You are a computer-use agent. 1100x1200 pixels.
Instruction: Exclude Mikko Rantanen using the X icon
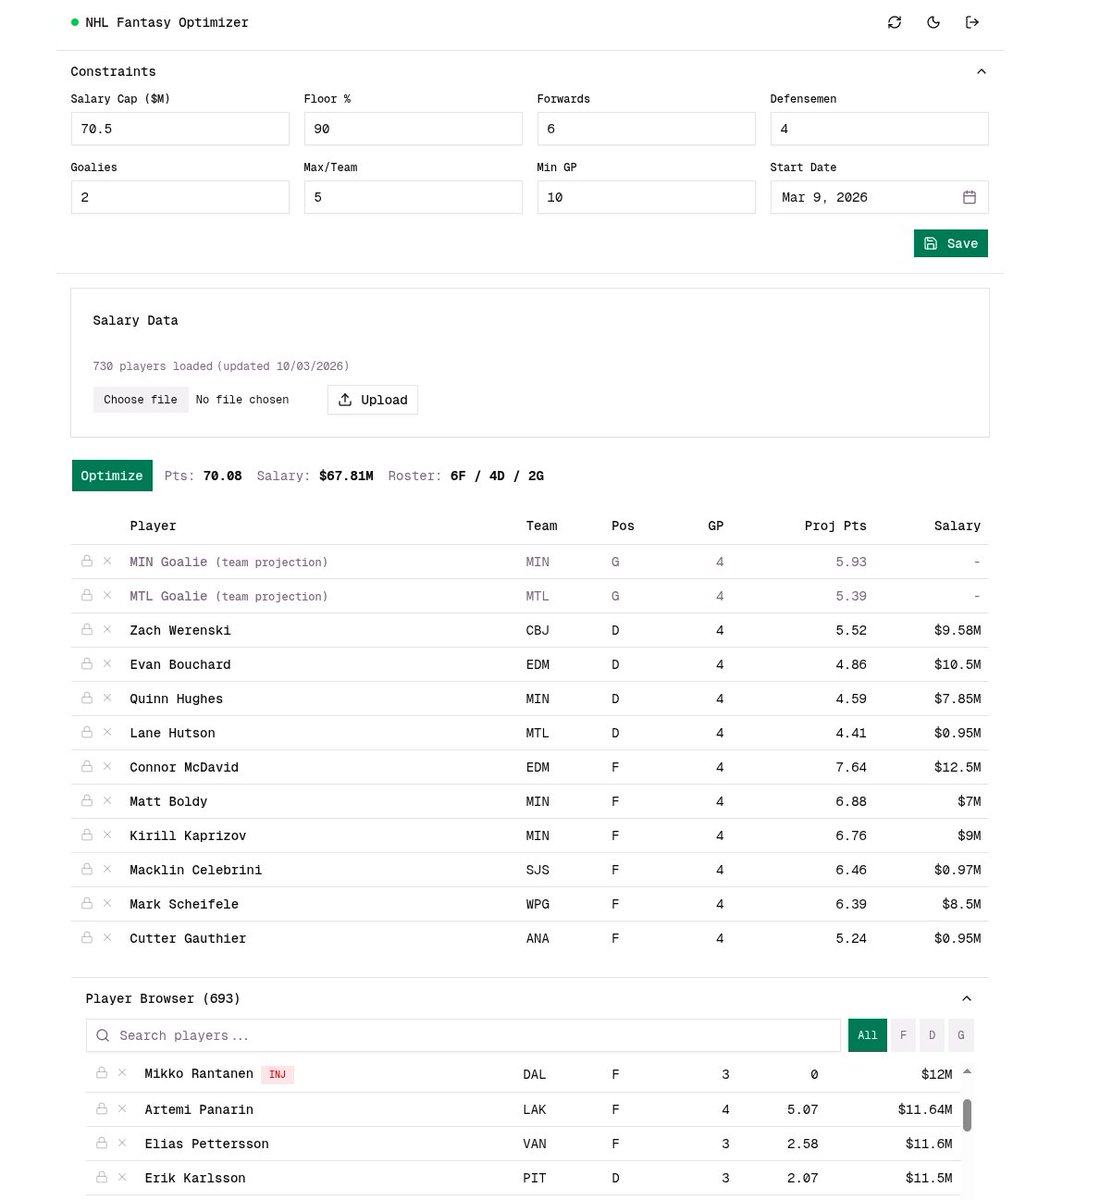(122, 1073)
